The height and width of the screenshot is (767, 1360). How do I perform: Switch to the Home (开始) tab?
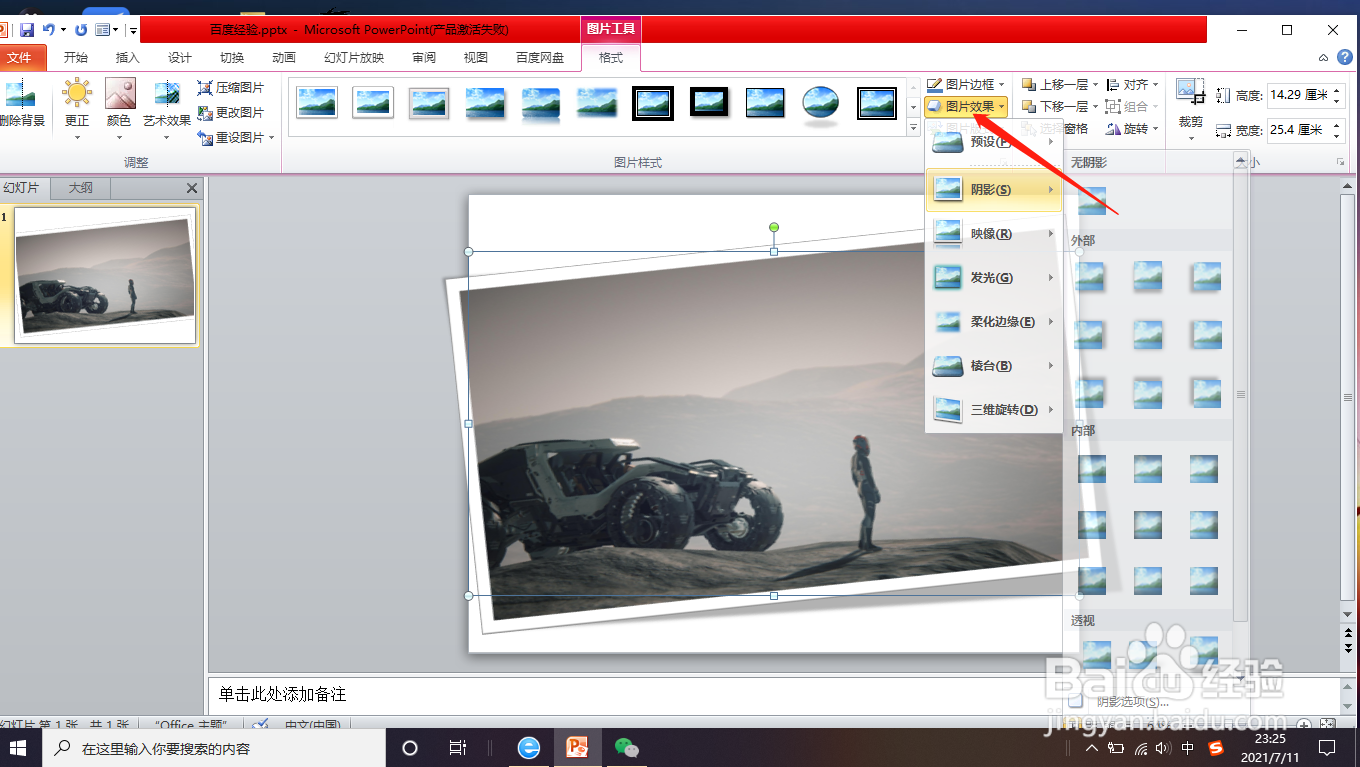click(x=75, y=58)
